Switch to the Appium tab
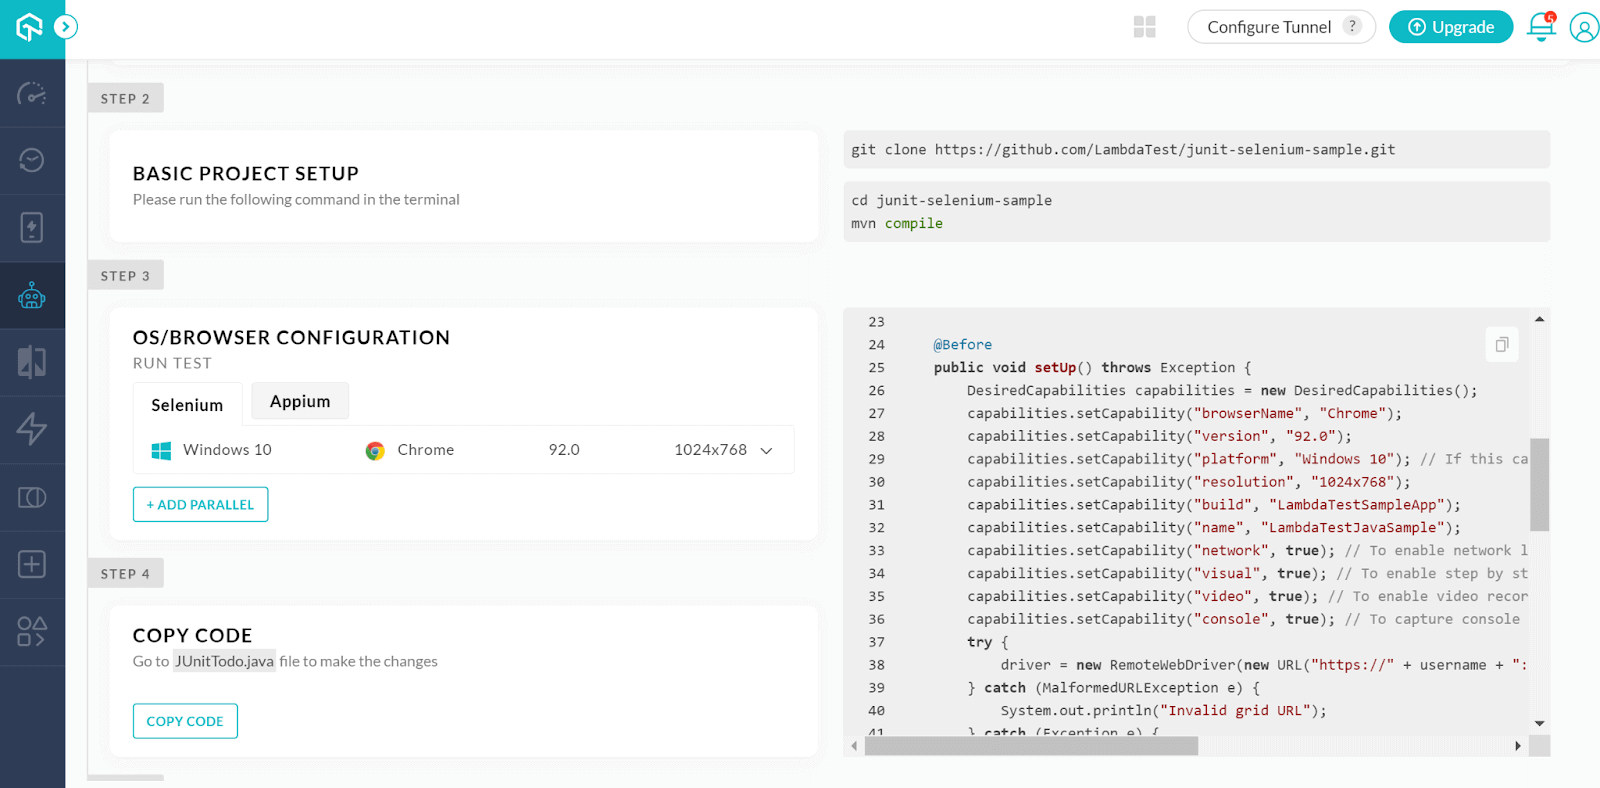The image size is (1600, 788). coord(300,401)
